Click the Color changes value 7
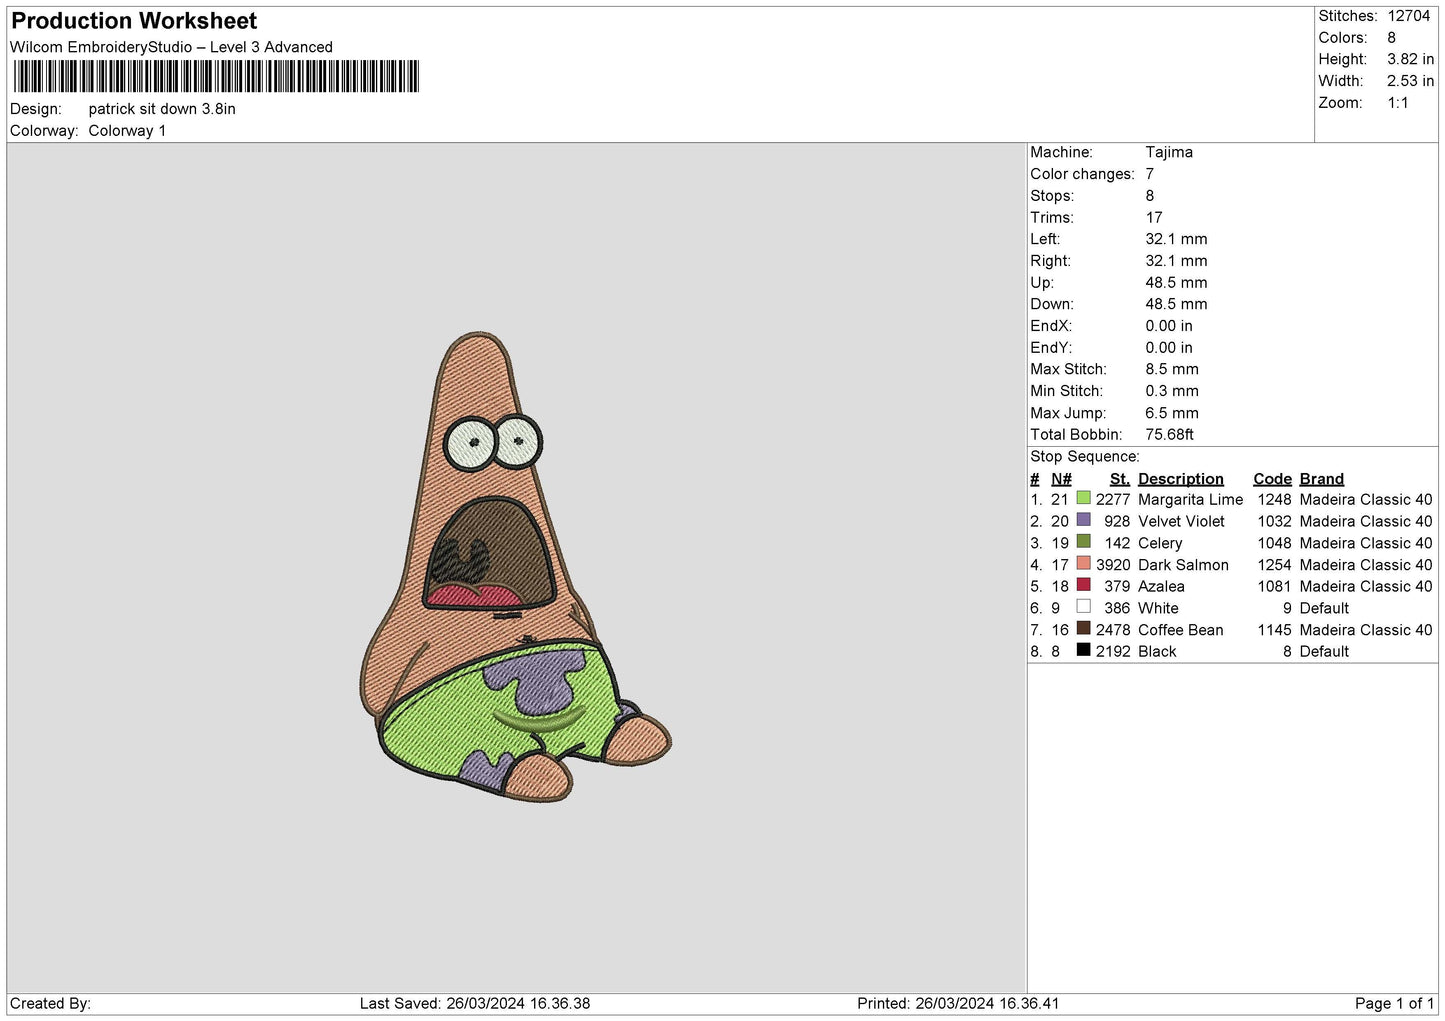Image resolution: width=1445 pixels, height=1021 pixels. pyautogui.click(x=1150, y=174)
